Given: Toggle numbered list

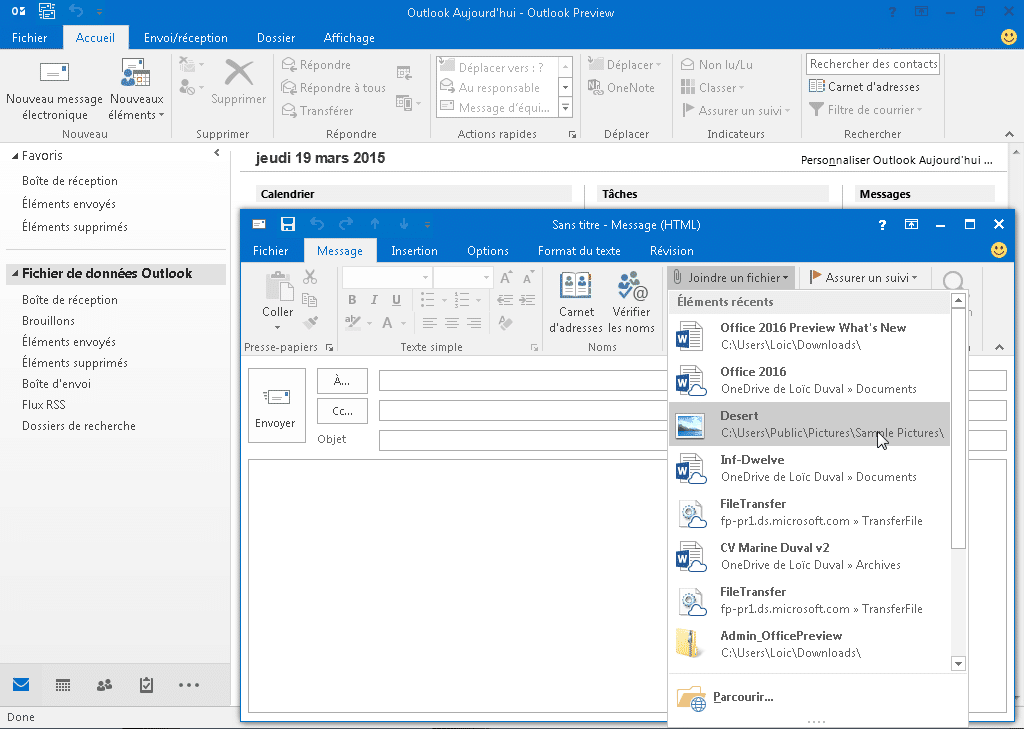Looking at the screenshot, I should click(462, 300).
